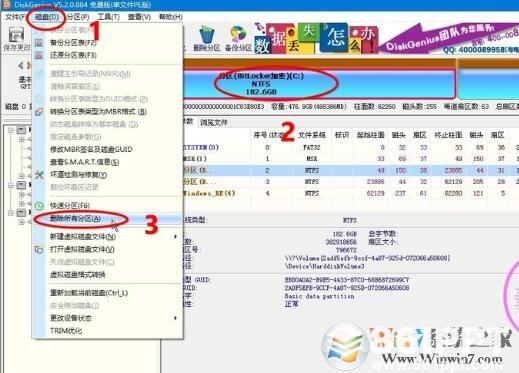519x373 pixels.
Task: Switch to the 浏览文件 tab
Action: point(214,123)
